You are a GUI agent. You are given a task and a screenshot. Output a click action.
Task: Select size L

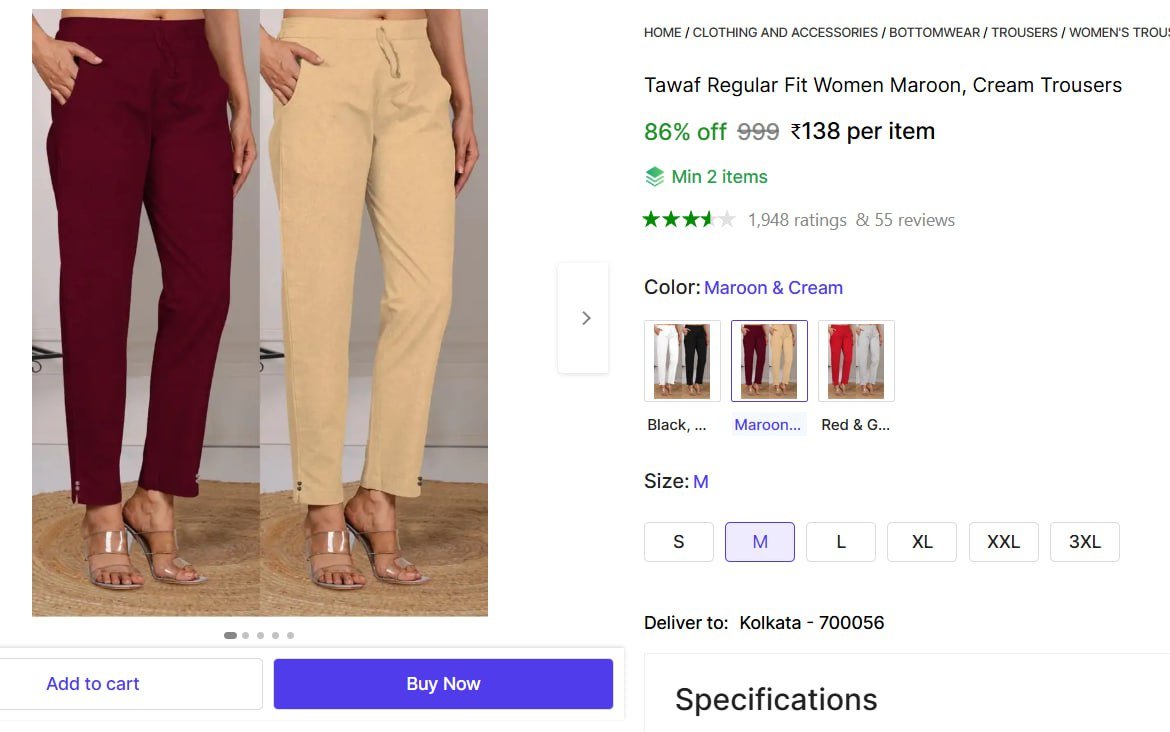coord(840,541)
